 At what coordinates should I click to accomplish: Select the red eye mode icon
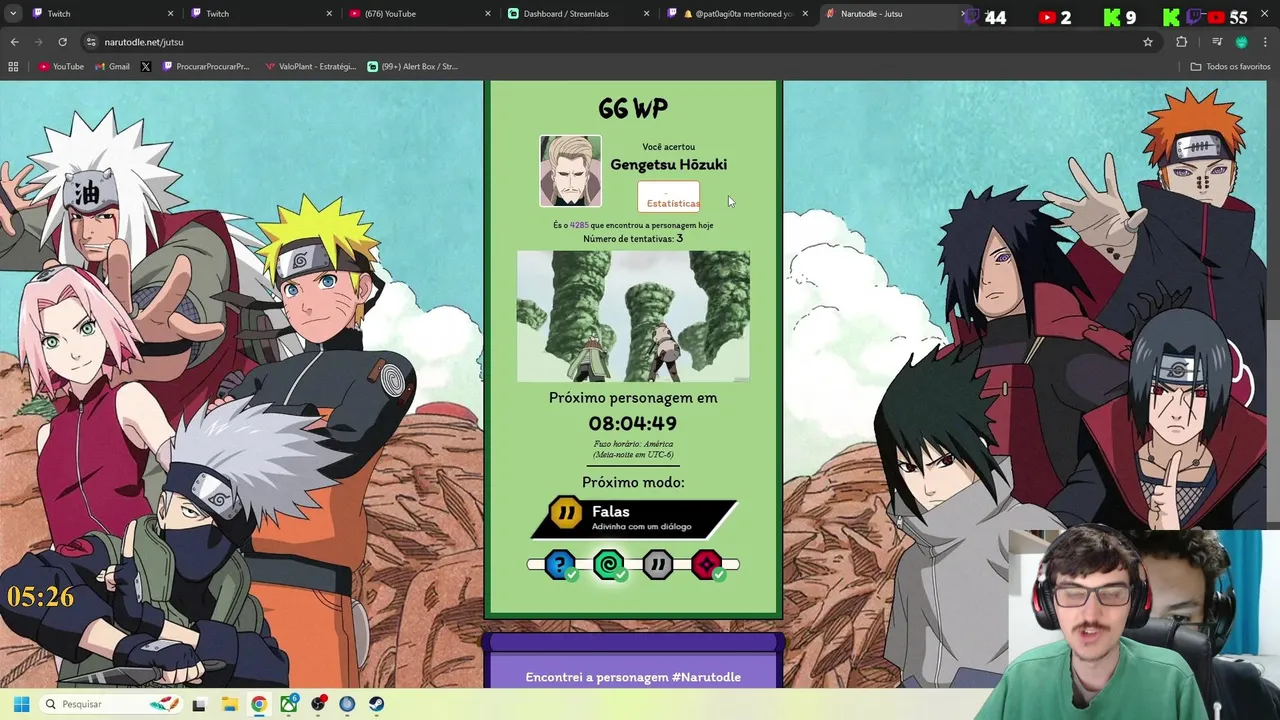point(706,565)
